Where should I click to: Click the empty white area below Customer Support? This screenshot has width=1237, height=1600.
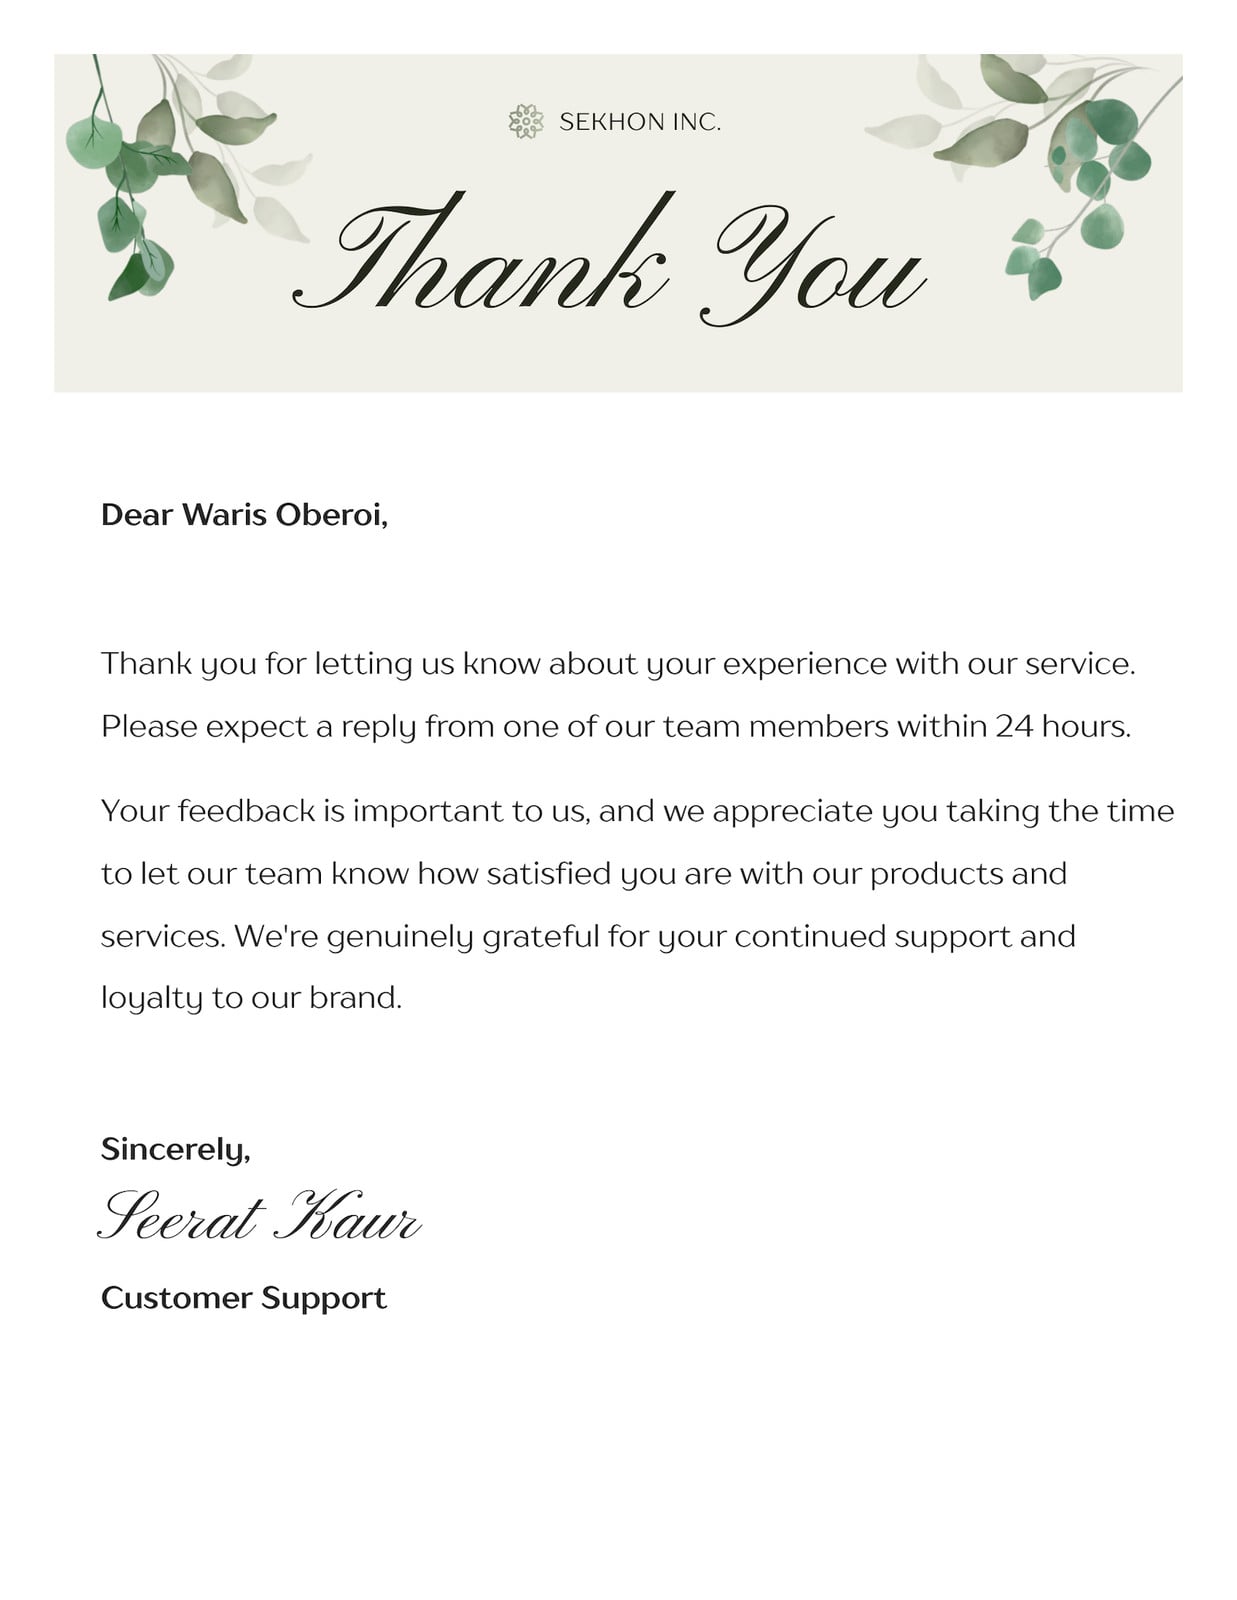(618, 1450)
